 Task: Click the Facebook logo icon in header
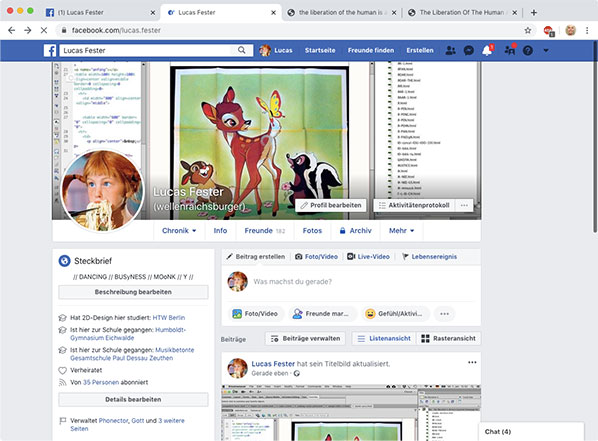(50, 50)
